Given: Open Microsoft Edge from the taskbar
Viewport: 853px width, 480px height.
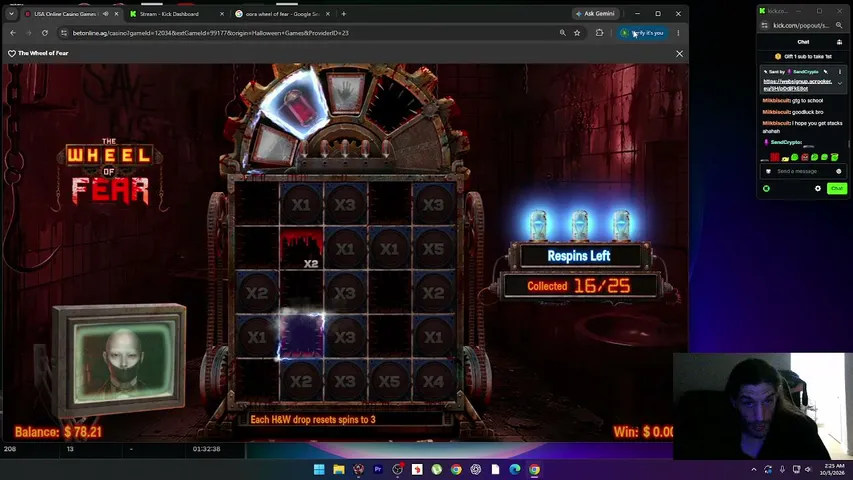Looking at the screenshot, I should click(515, 469).
